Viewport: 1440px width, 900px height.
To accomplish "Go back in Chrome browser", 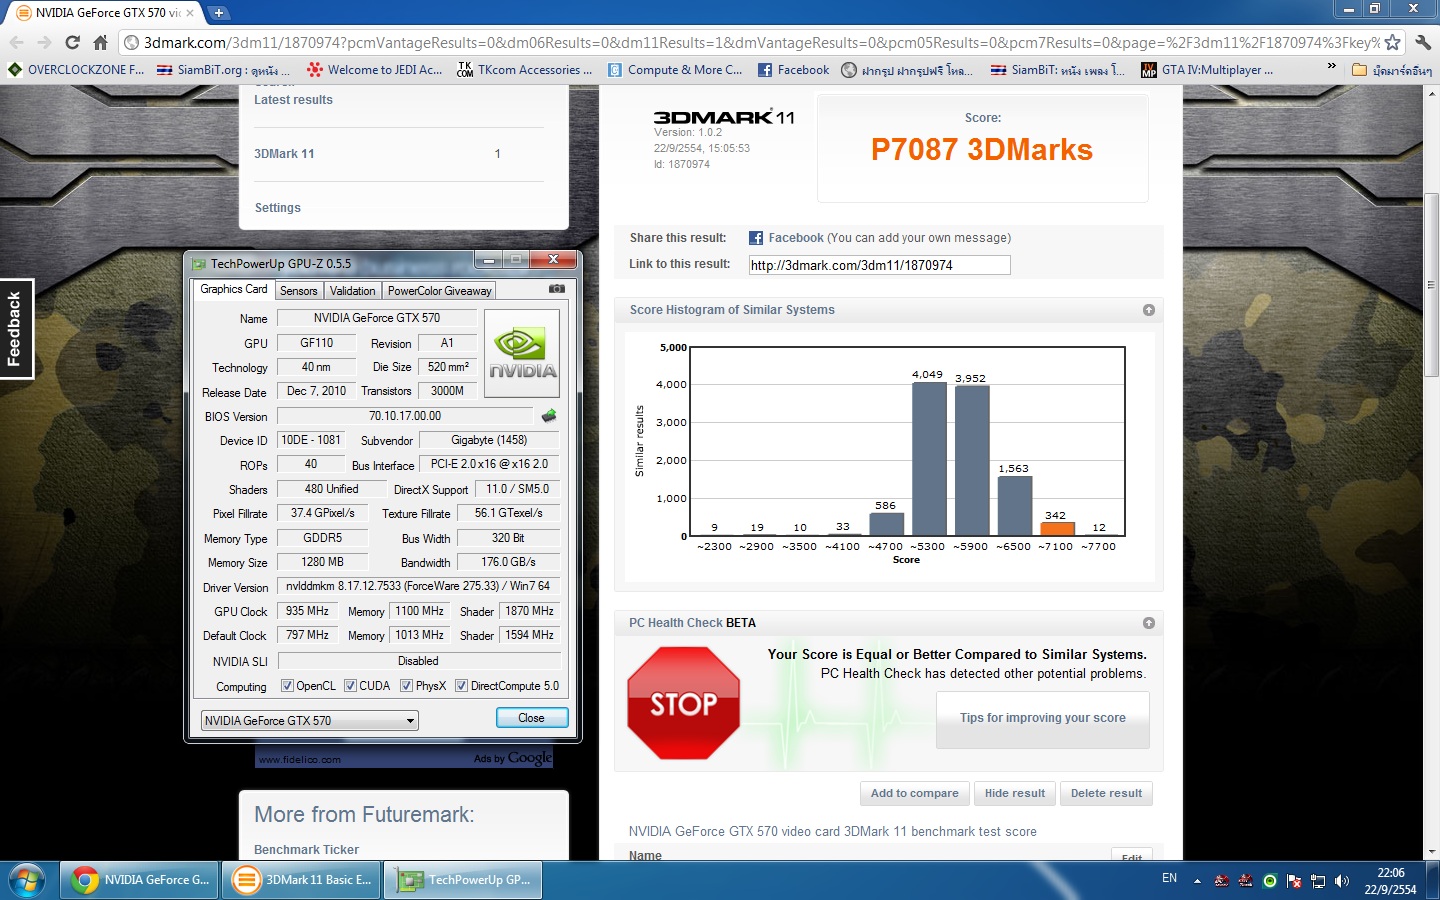I will click(16, 42).
